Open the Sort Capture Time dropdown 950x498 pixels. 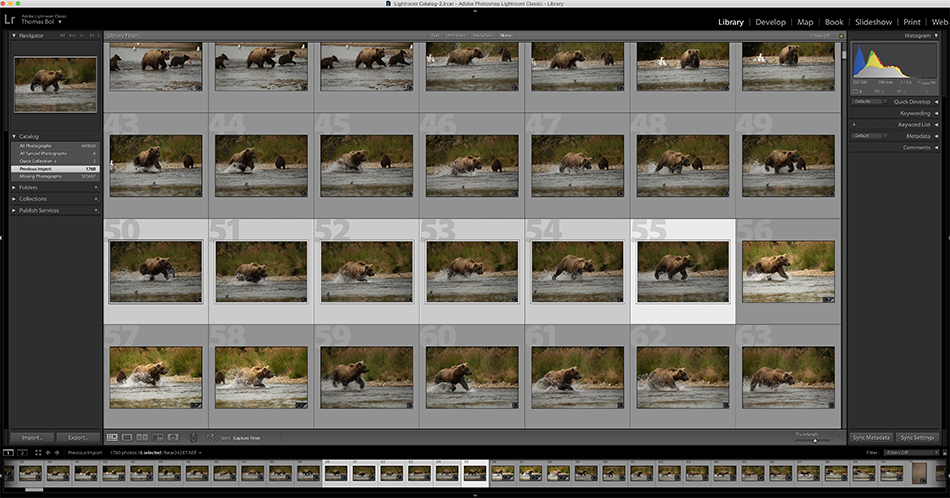[247, 437]
